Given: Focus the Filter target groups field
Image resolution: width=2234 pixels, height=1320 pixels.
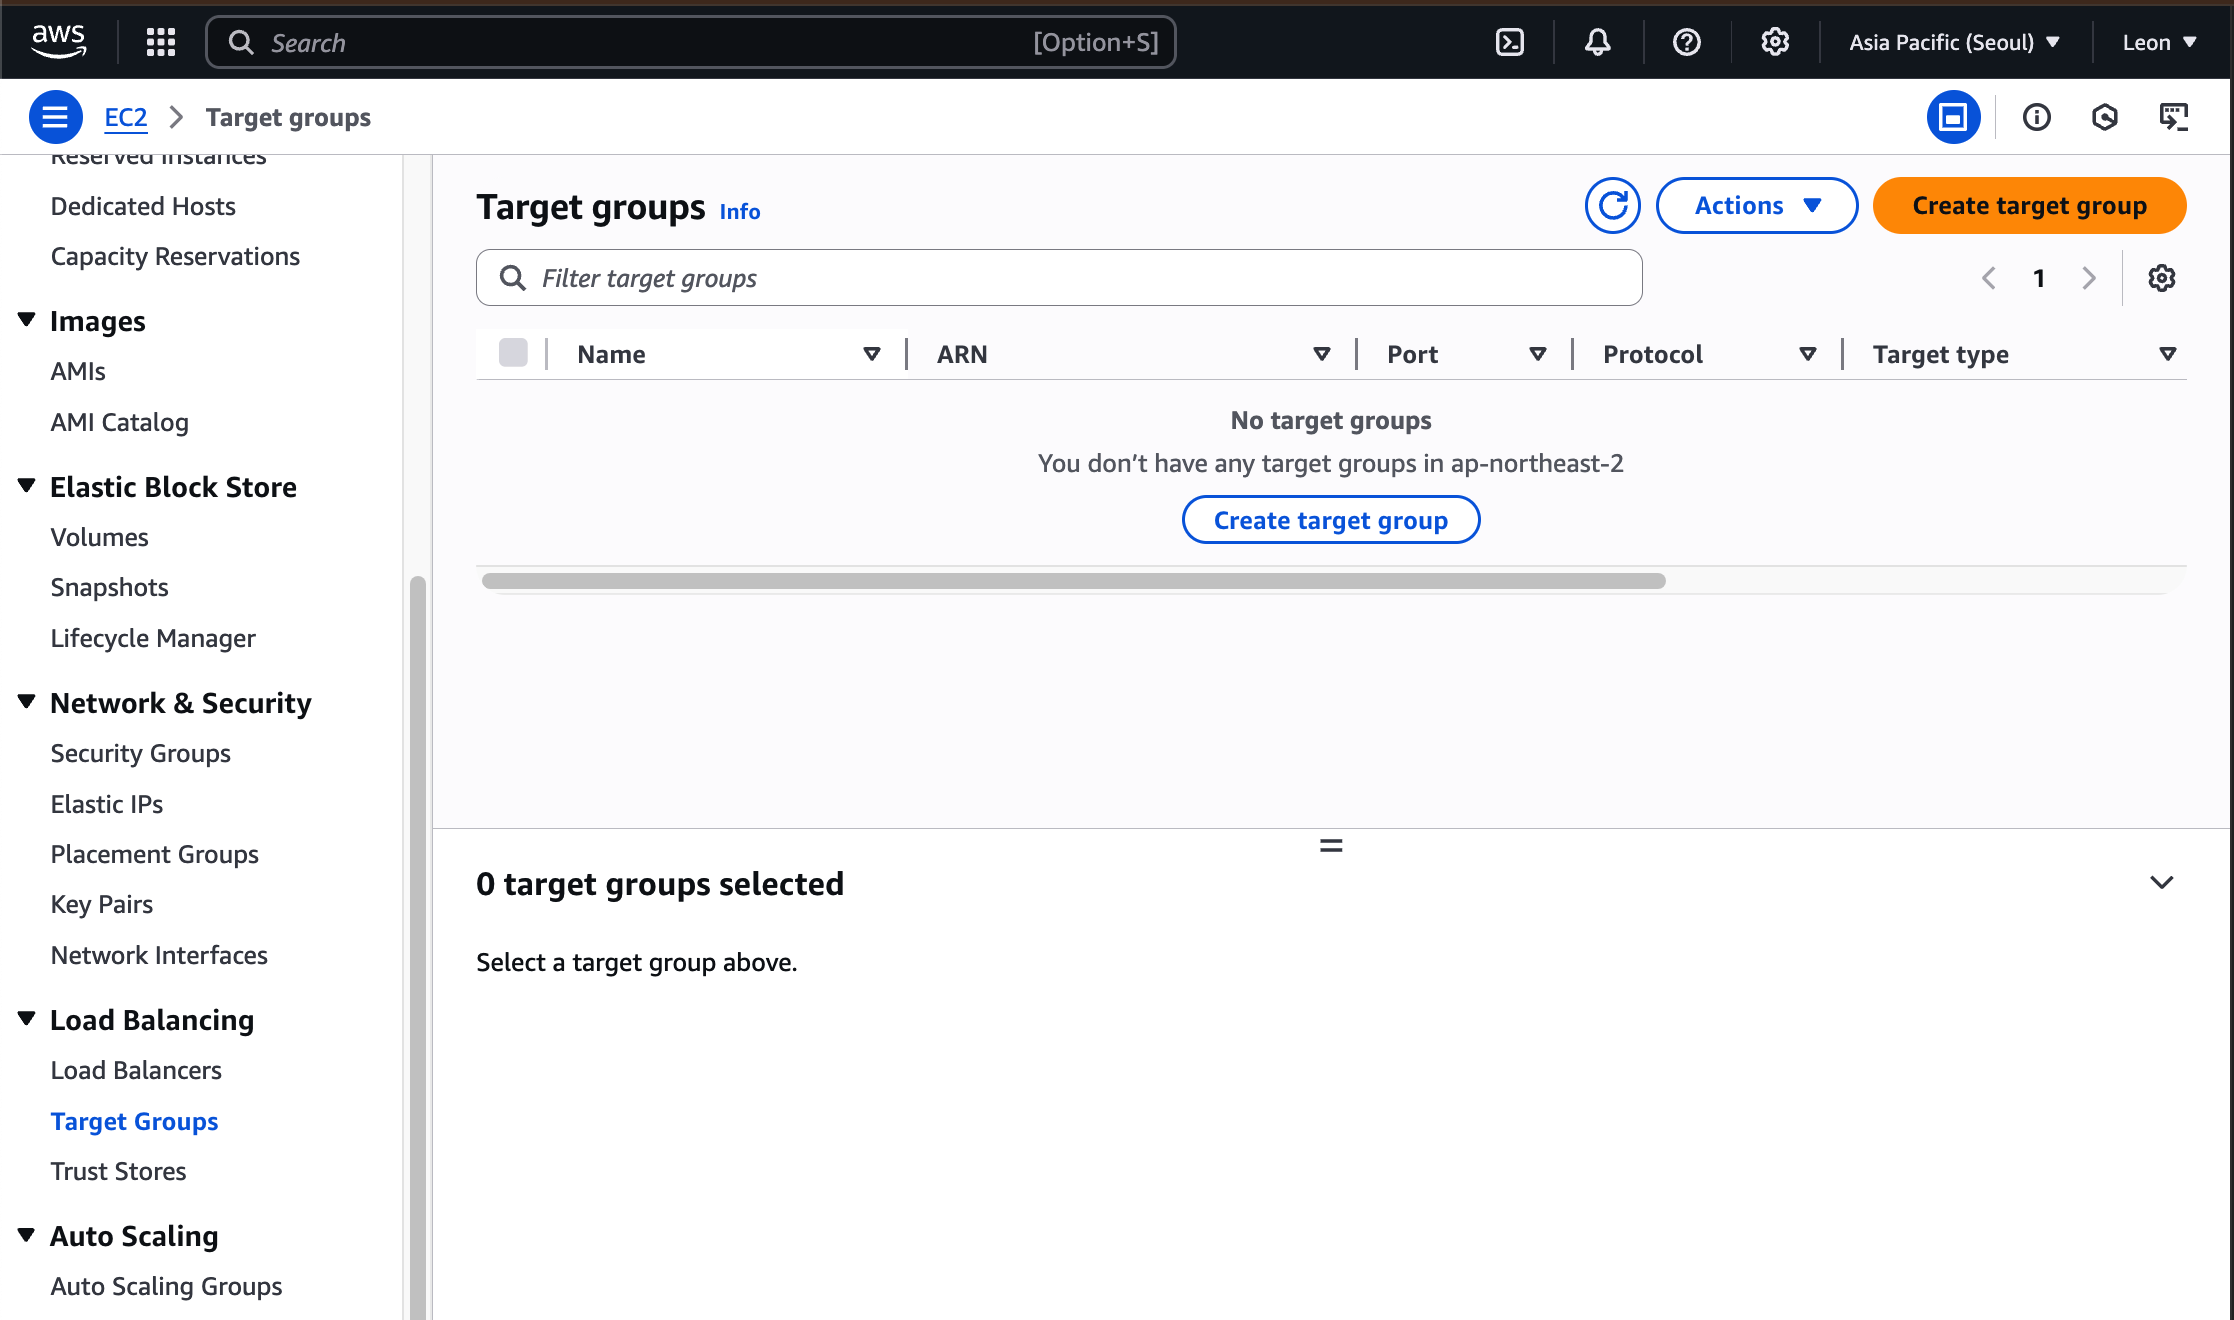Looking at the screenshot, I should [x=1060, y=278].
